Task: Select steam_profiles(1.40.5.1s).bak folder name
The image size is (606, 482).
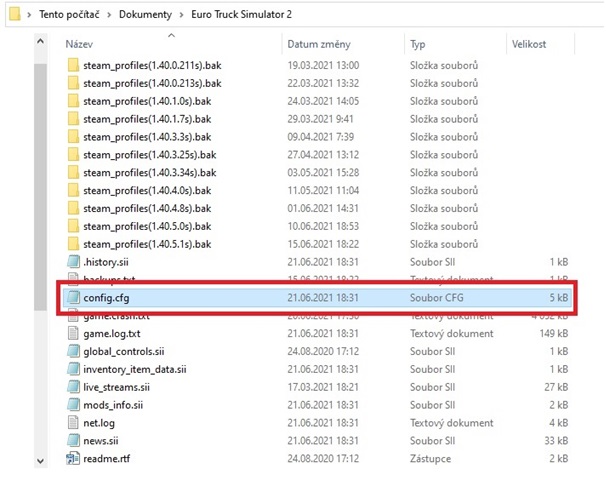Action: [147, 244]
